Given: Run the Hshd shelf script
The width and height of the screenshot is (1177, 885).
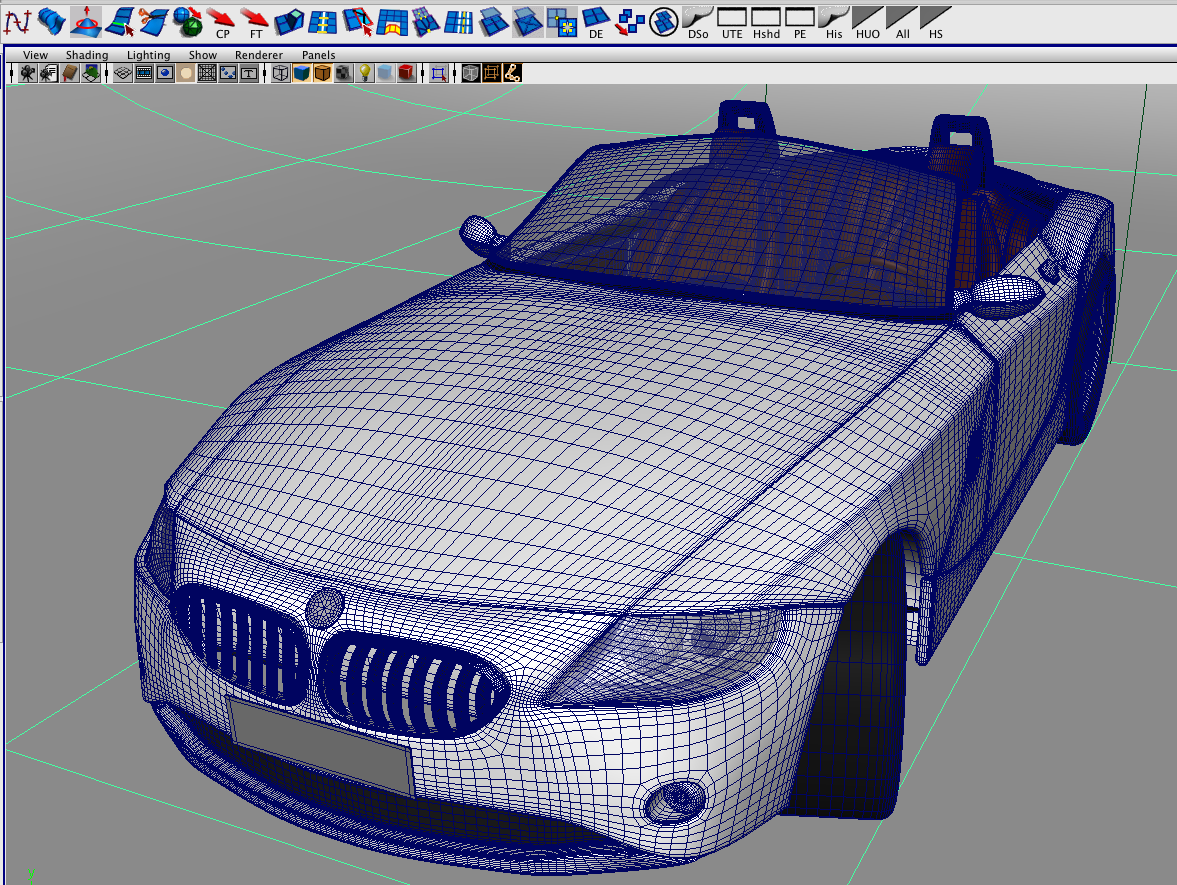Looking at the screenshot, I should [766, 21].
